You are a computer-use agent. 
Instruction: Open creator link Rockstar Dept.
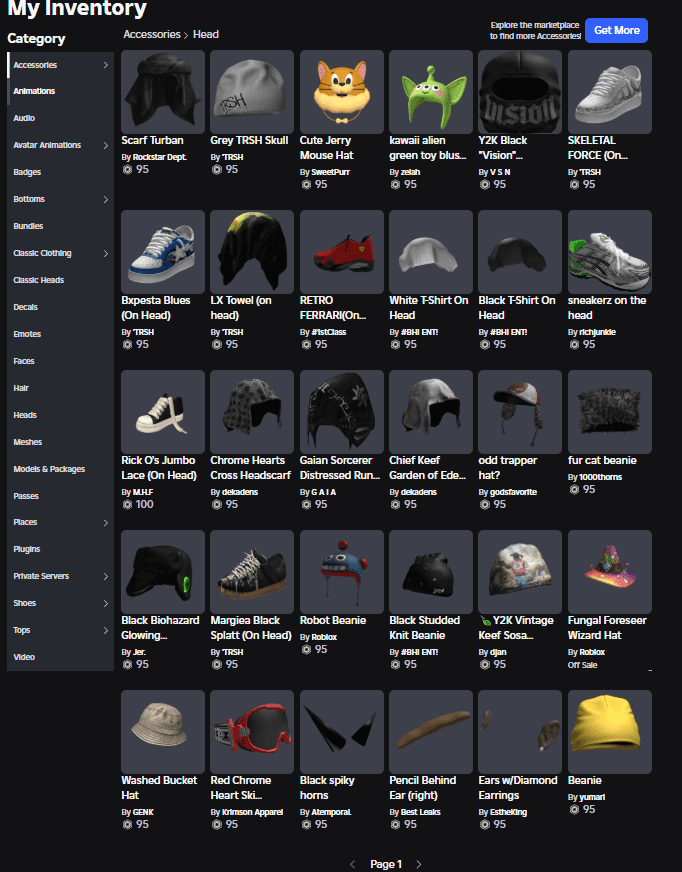click(x=159, y=157)
